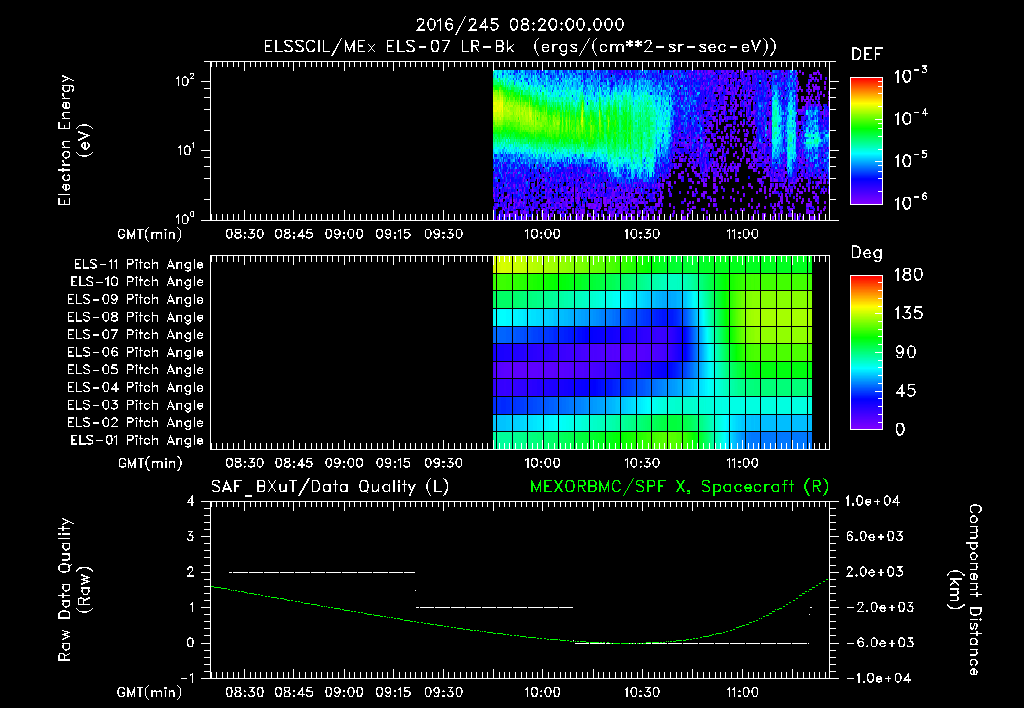This screenshot has width=1024, height=708.
Task: Select the ELS-02 Pitch Angle row label
Action: (x=136, y=423)
